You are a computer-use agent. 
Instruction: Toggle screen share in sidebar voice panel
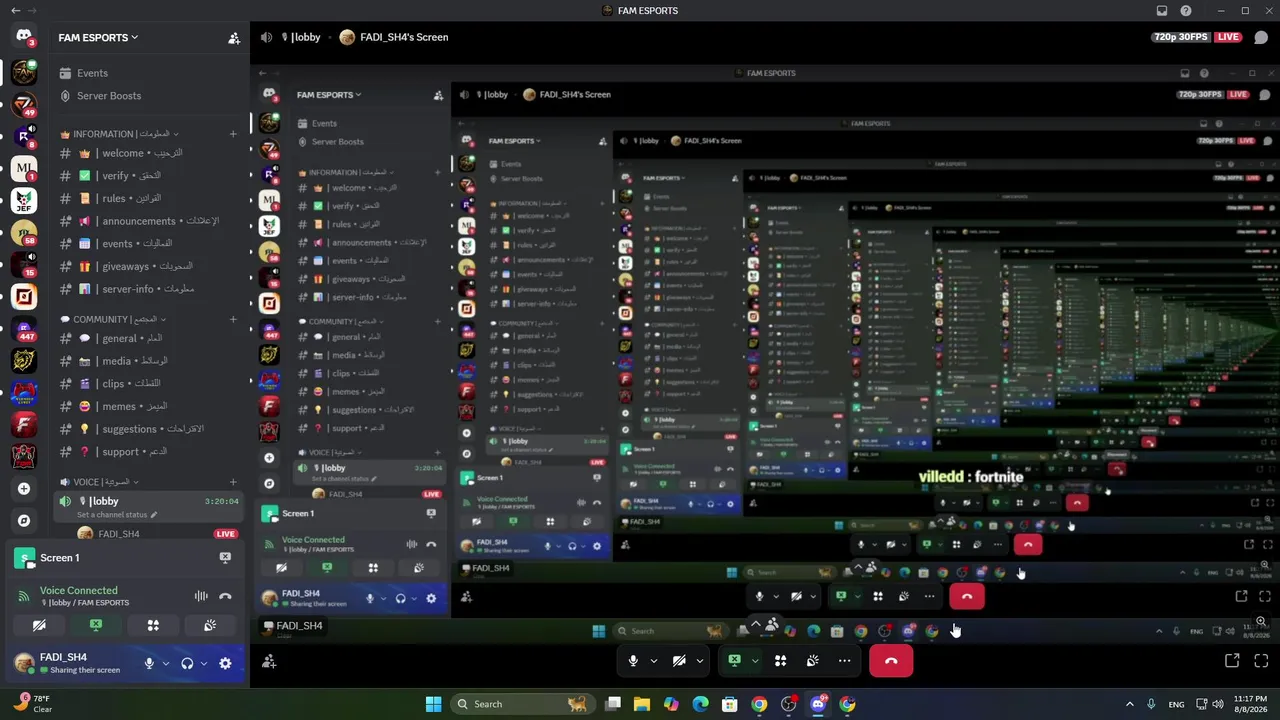[x=96, y=625]
